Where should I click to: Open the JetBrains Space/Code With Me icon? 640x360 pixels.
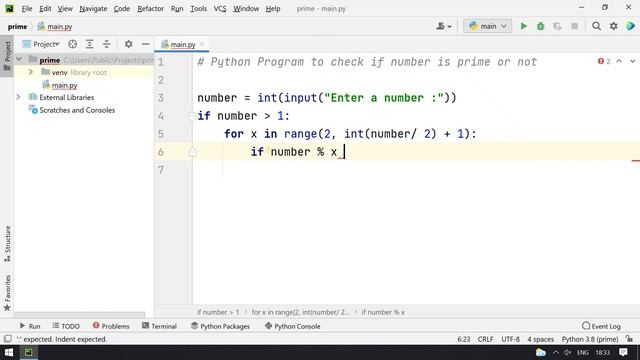tap(630, 26)
